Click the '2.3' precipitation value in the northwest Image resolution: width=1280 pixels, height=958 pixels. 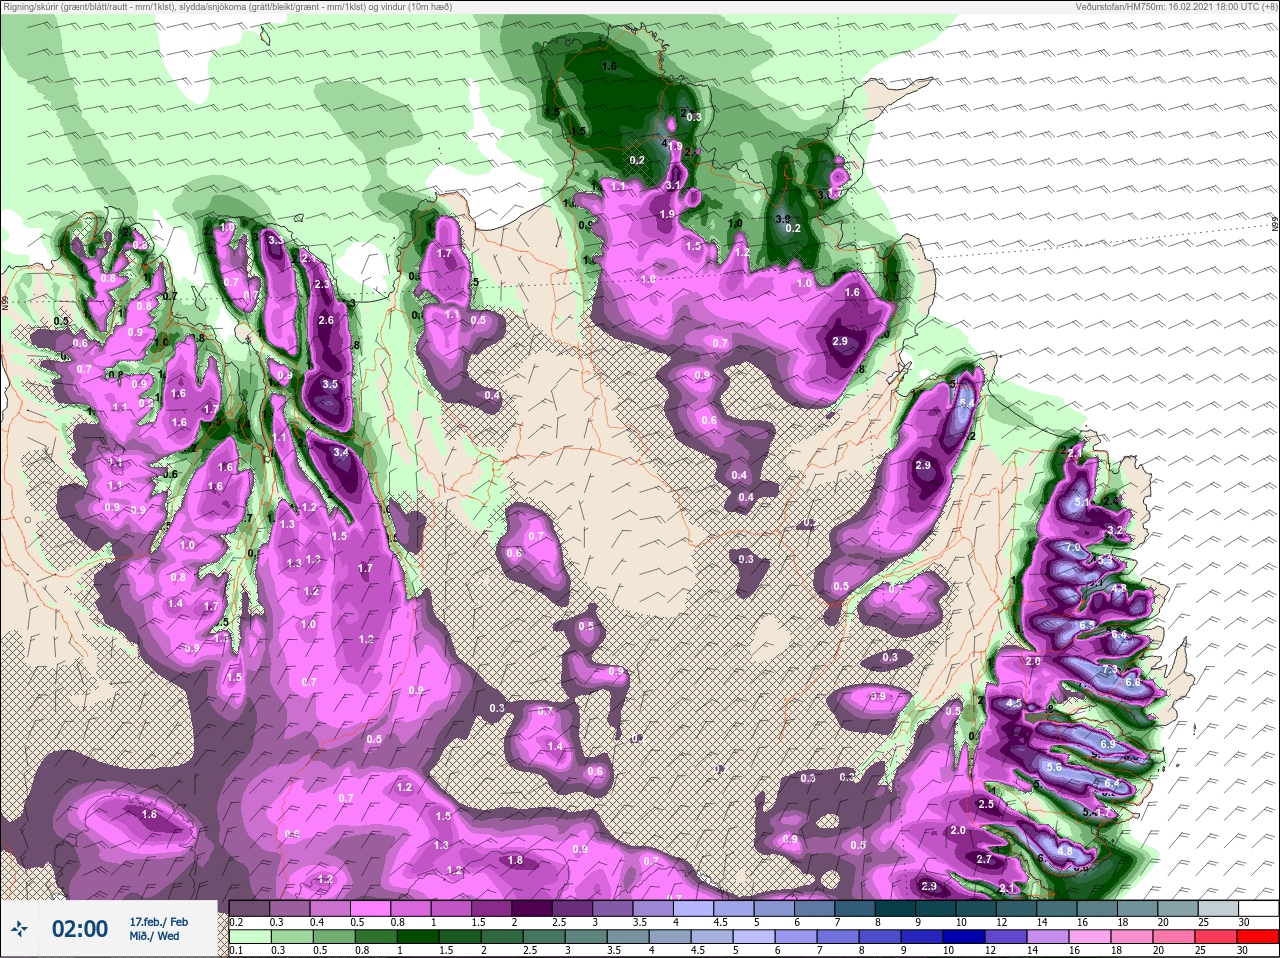321,284
